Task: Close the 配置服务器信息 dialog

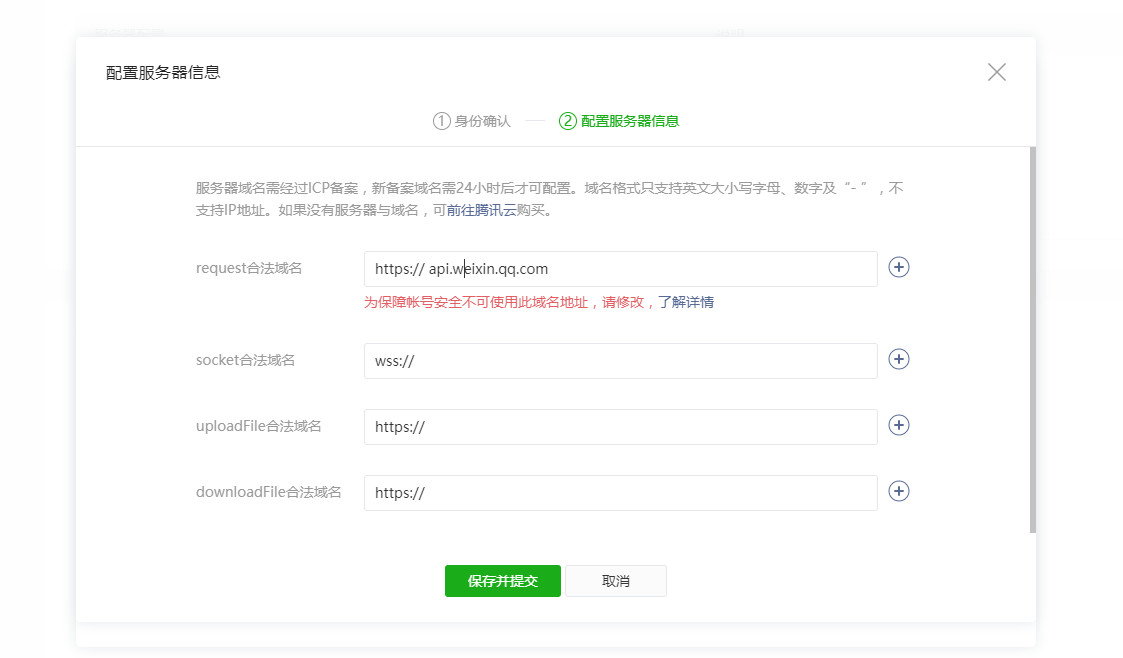Action: pyautogui.click(x=997, y=72)
